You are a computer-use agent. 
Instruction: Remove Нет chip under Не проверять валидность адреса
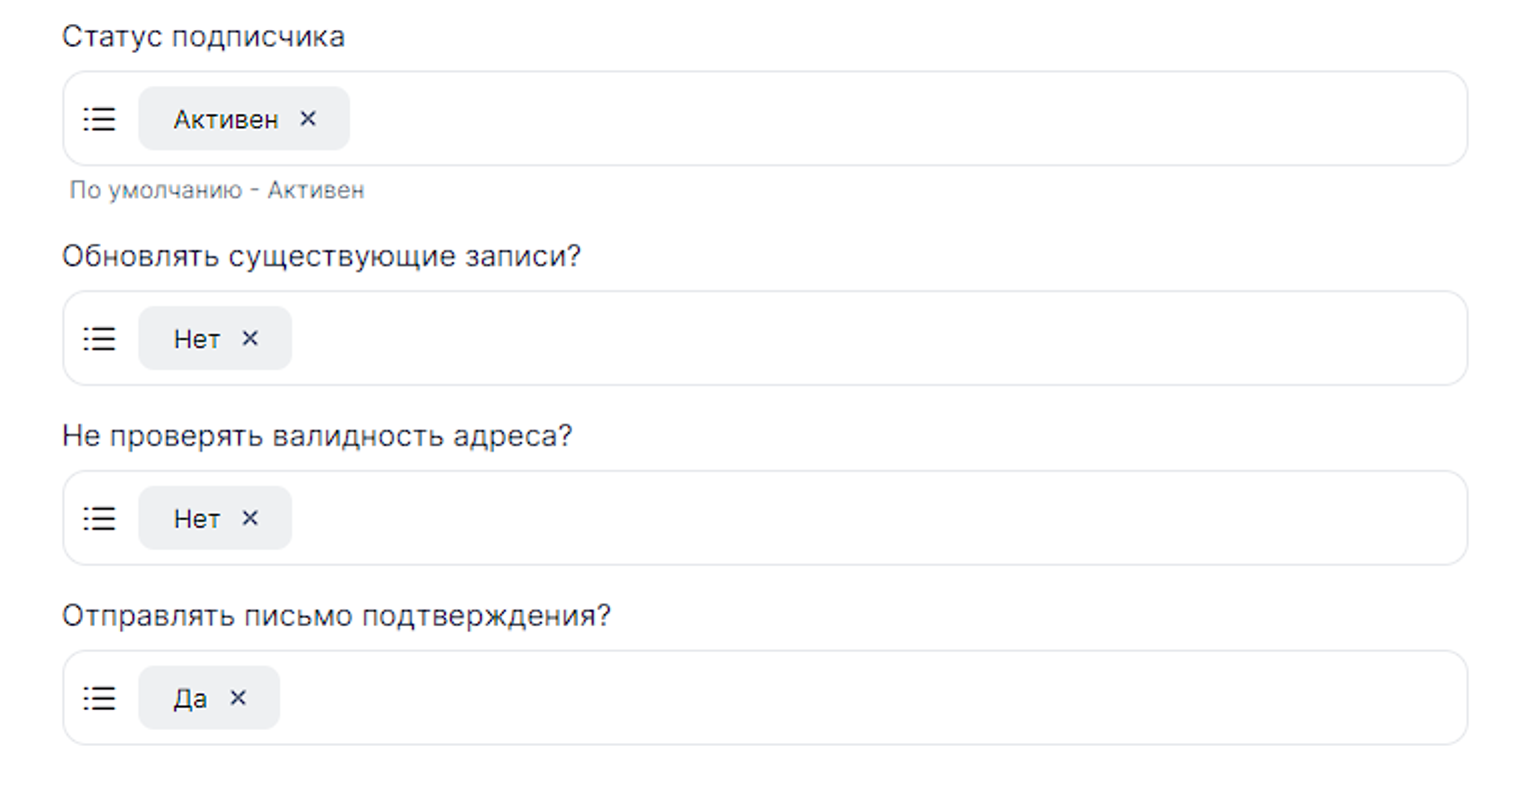[x=250, y=518]
